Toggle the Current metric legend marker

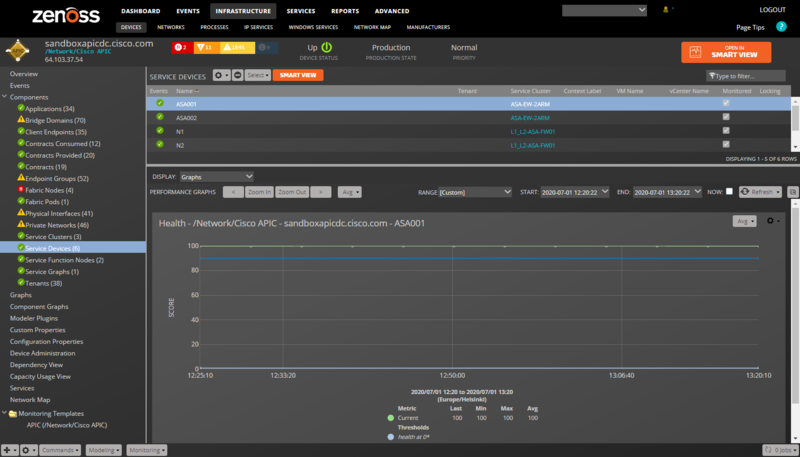391,418
